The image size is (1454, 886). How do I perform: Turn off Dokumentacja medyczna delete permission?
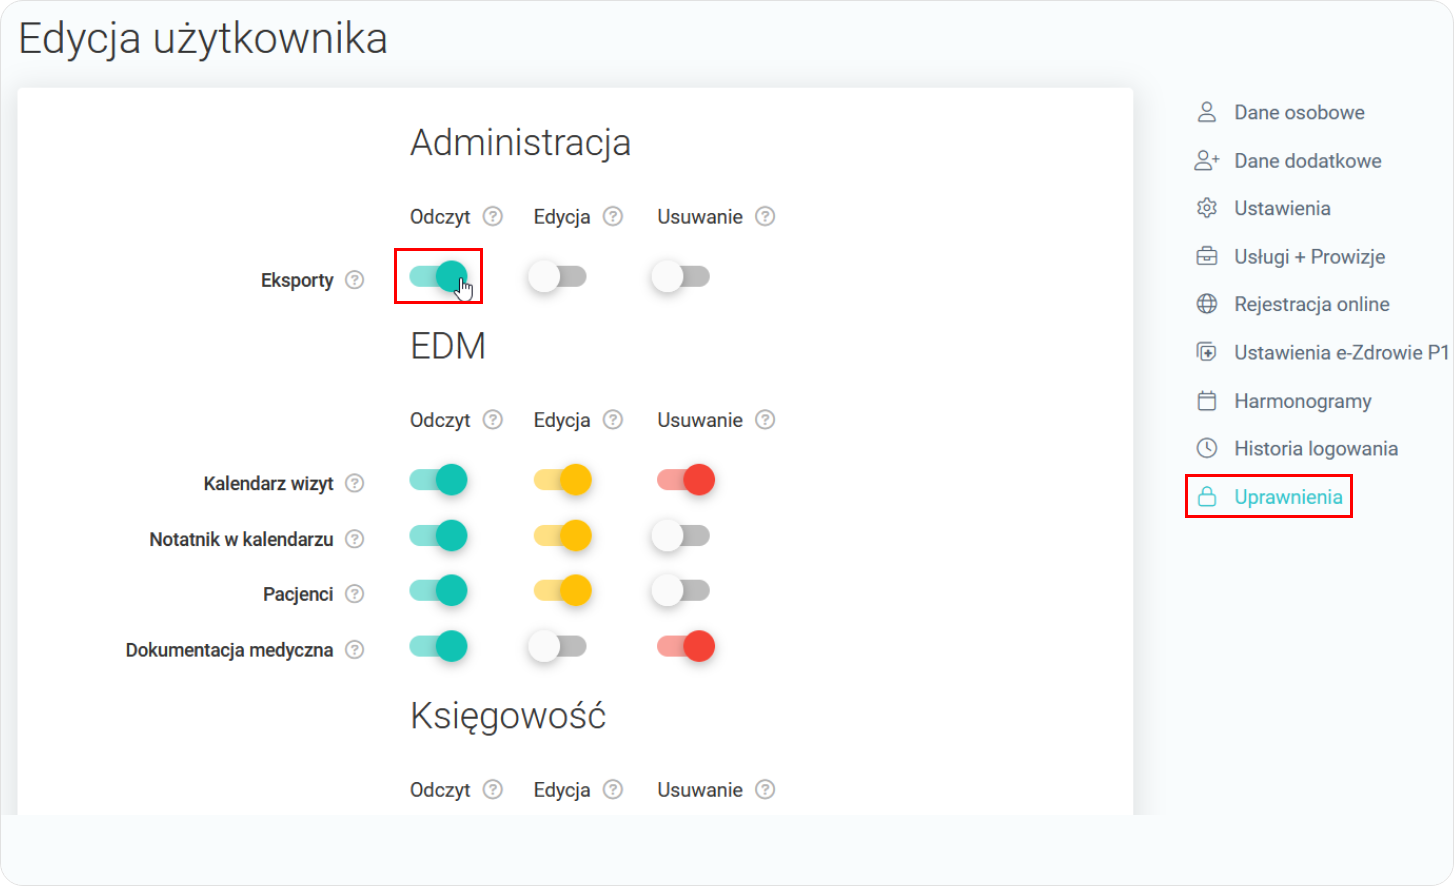686,646
